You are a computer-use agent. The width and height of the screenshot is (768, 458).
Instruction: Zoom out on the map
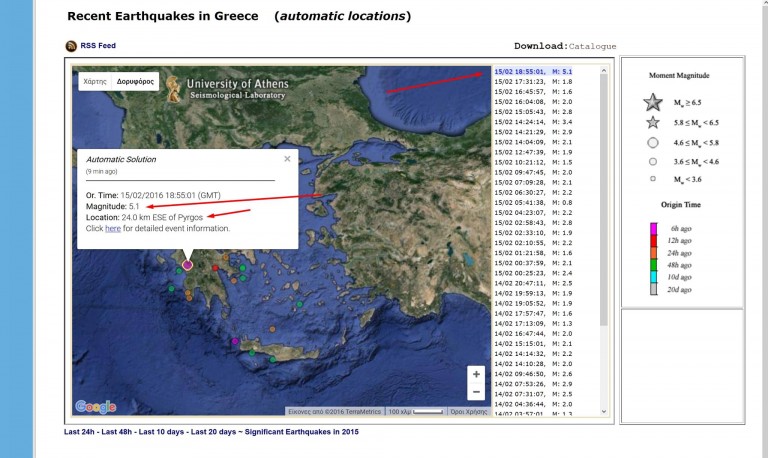tap(476, 392)
